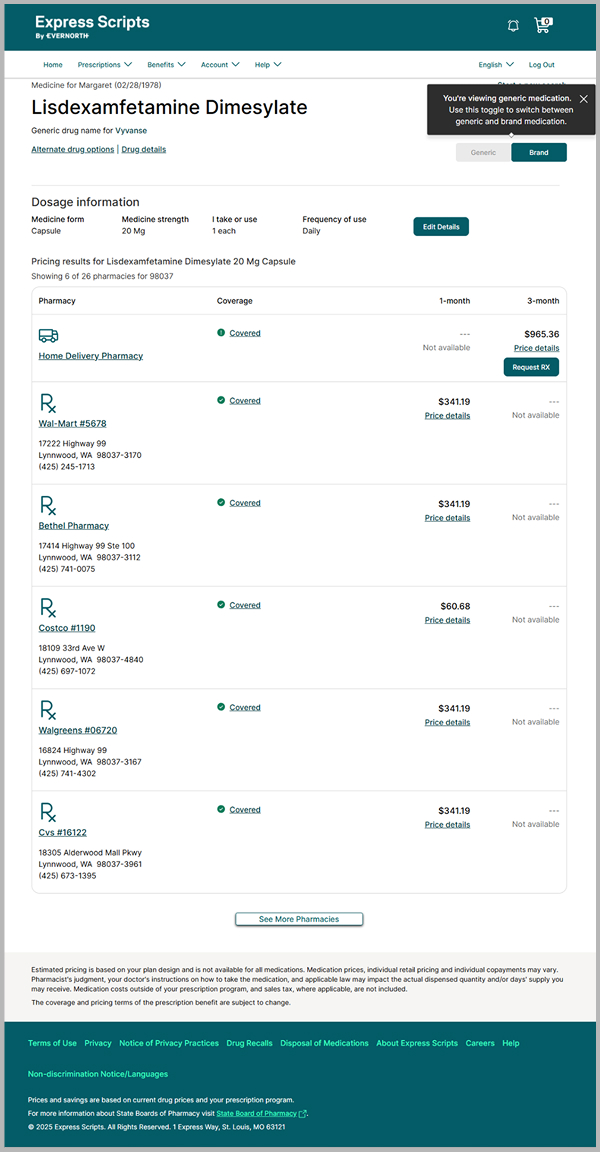Viewport: 600px width, 1152px height.
Task: View Price details for Home Delivery $965.36
Action: pyautogui.click(x=536, y=348)
